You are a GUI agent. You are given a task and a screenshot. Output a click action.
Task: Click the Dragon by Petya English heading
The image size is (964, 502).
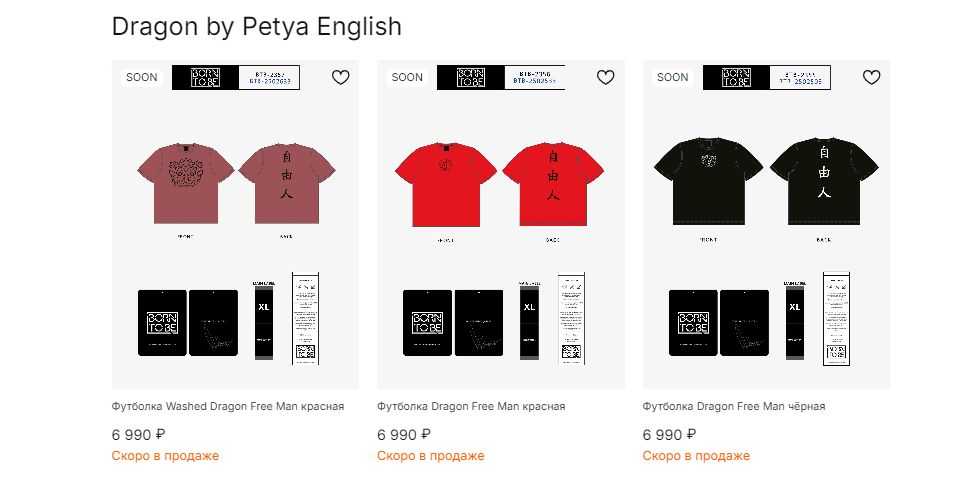(x=256, y=27)
